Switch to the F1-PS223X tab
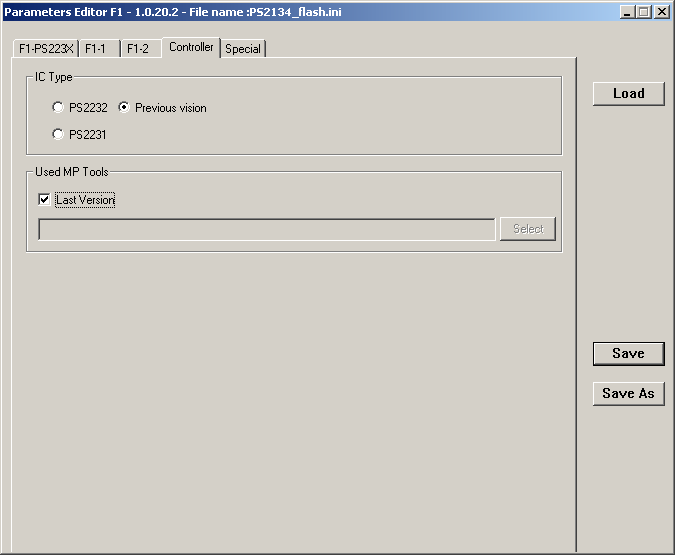This screenshot has width=675, height=555. point(46,49)
